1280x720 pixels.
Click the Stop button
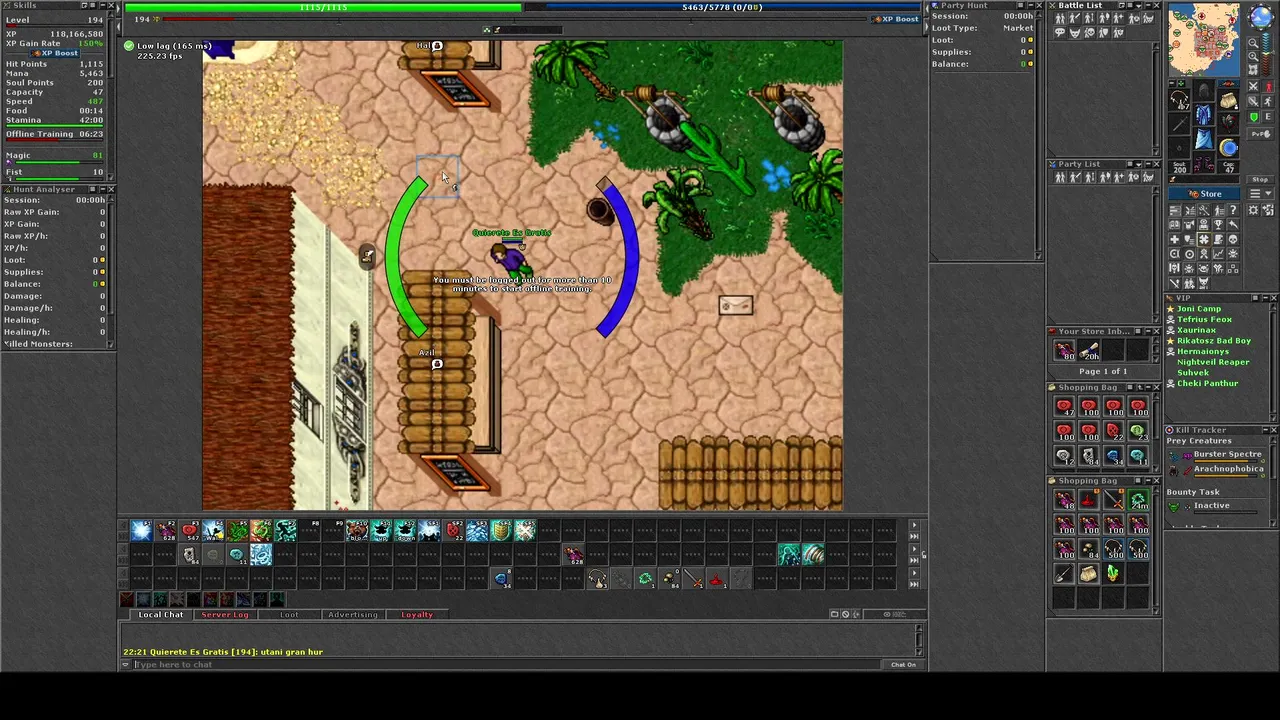pyautogui.click(x=1260, y=179)
